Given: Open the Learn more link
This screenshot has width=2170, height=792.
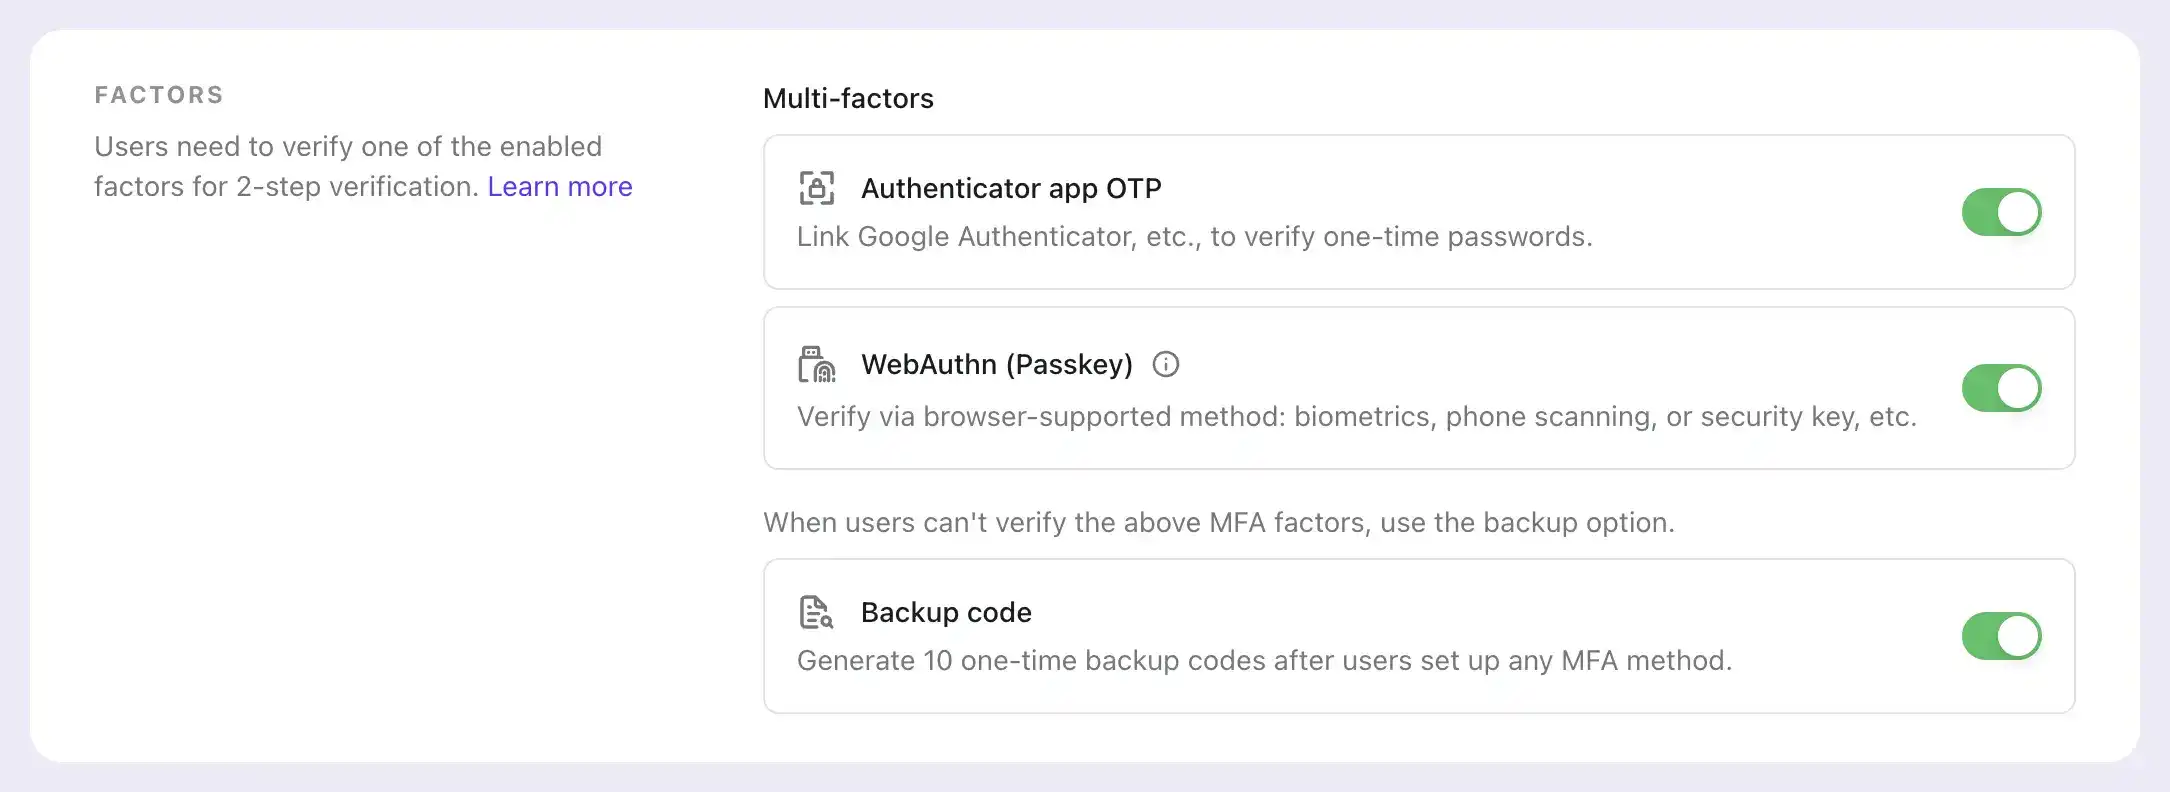Looking at the screenshot, I should tap(559, 187).
